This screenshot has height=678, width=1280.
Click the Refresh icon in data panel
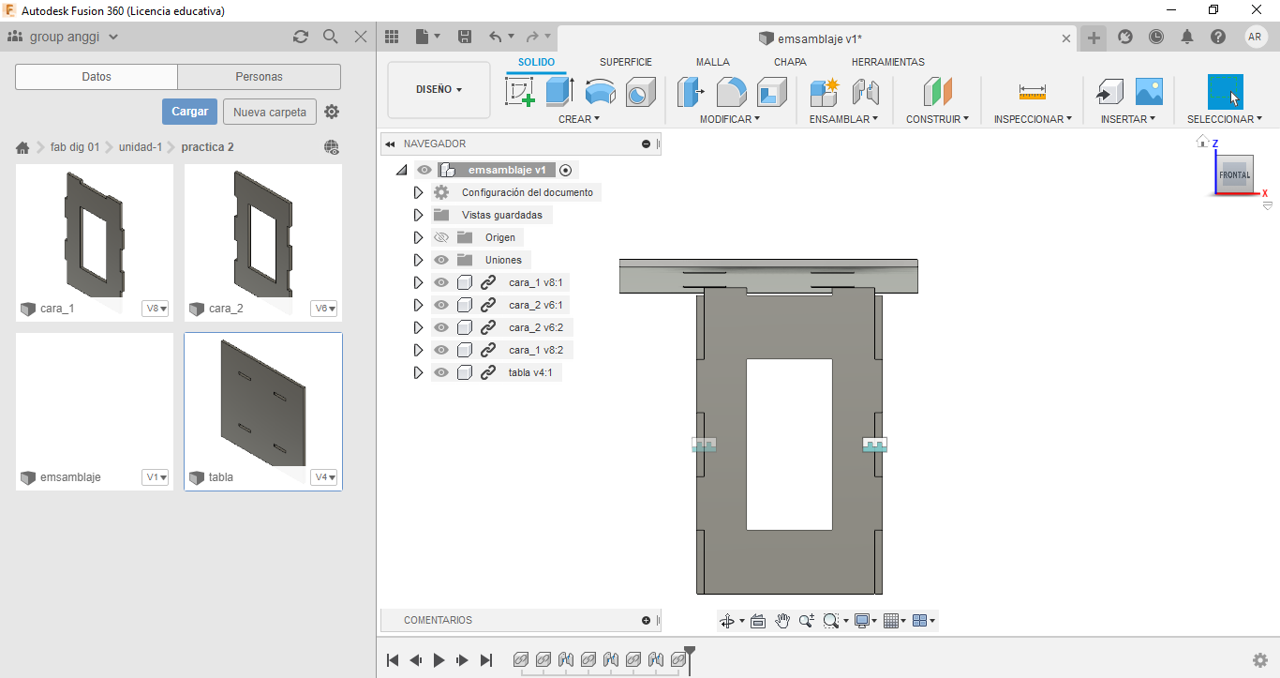(300, 37)
